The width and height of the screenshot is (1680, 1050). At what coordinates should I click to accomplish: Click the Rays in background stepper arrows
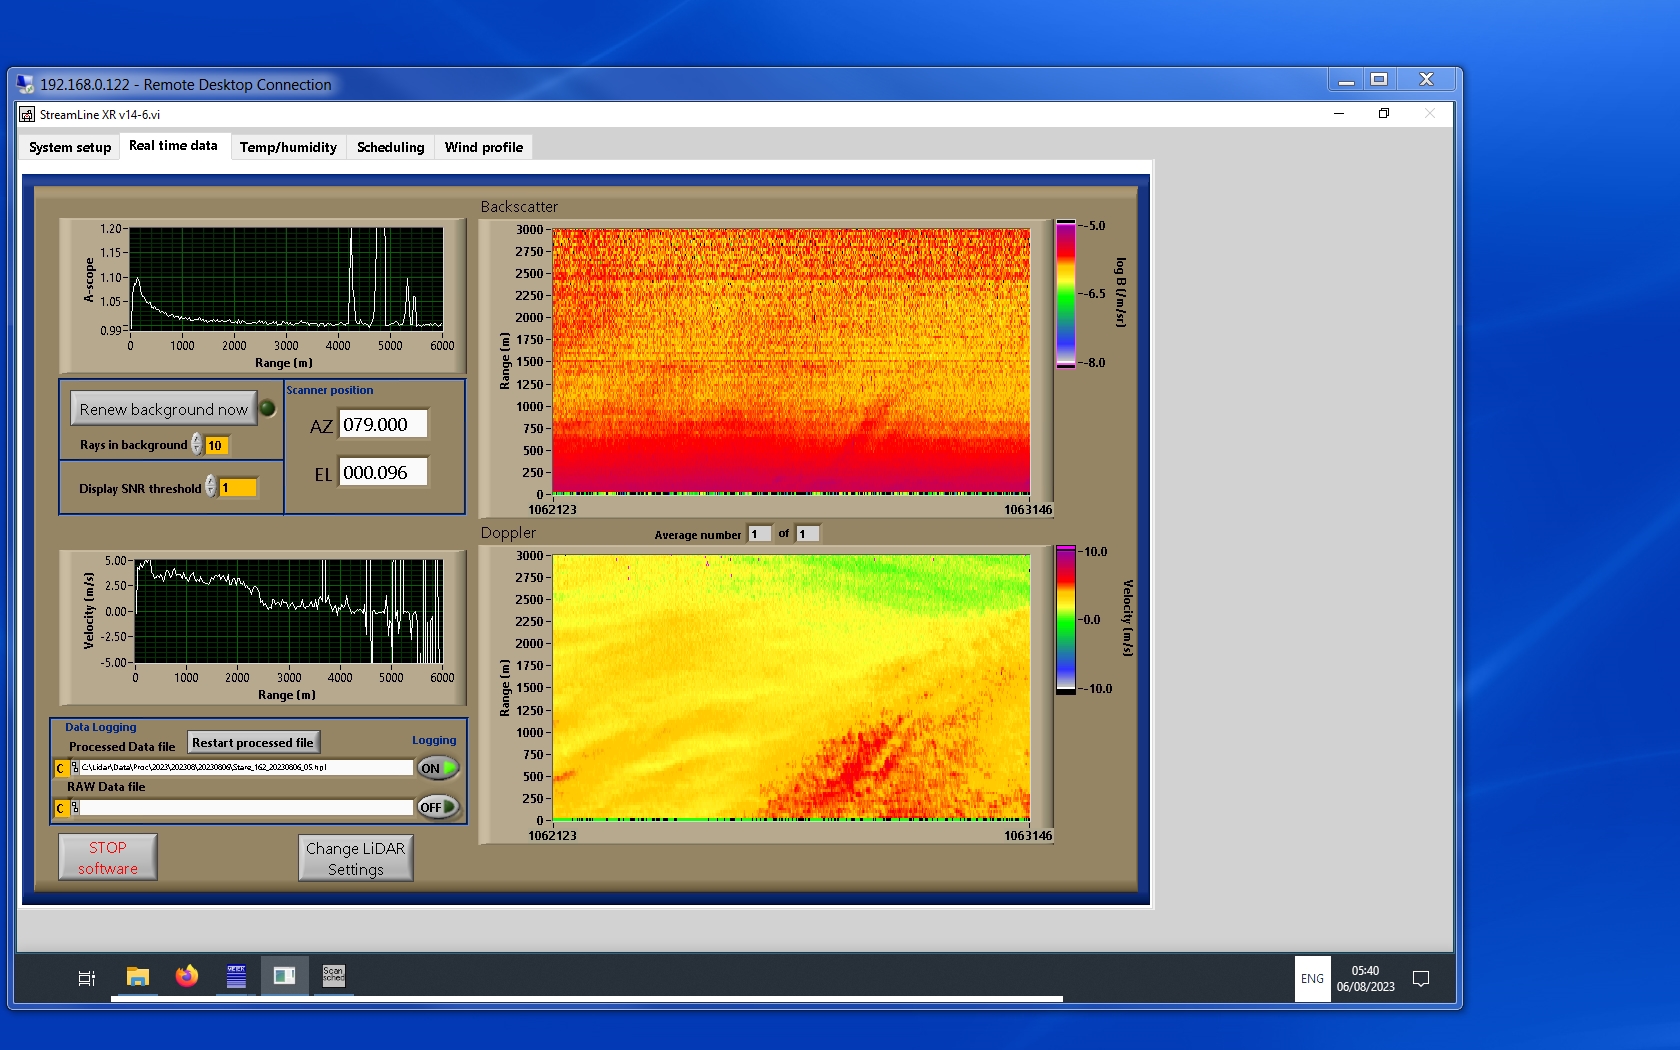[197, 444]
